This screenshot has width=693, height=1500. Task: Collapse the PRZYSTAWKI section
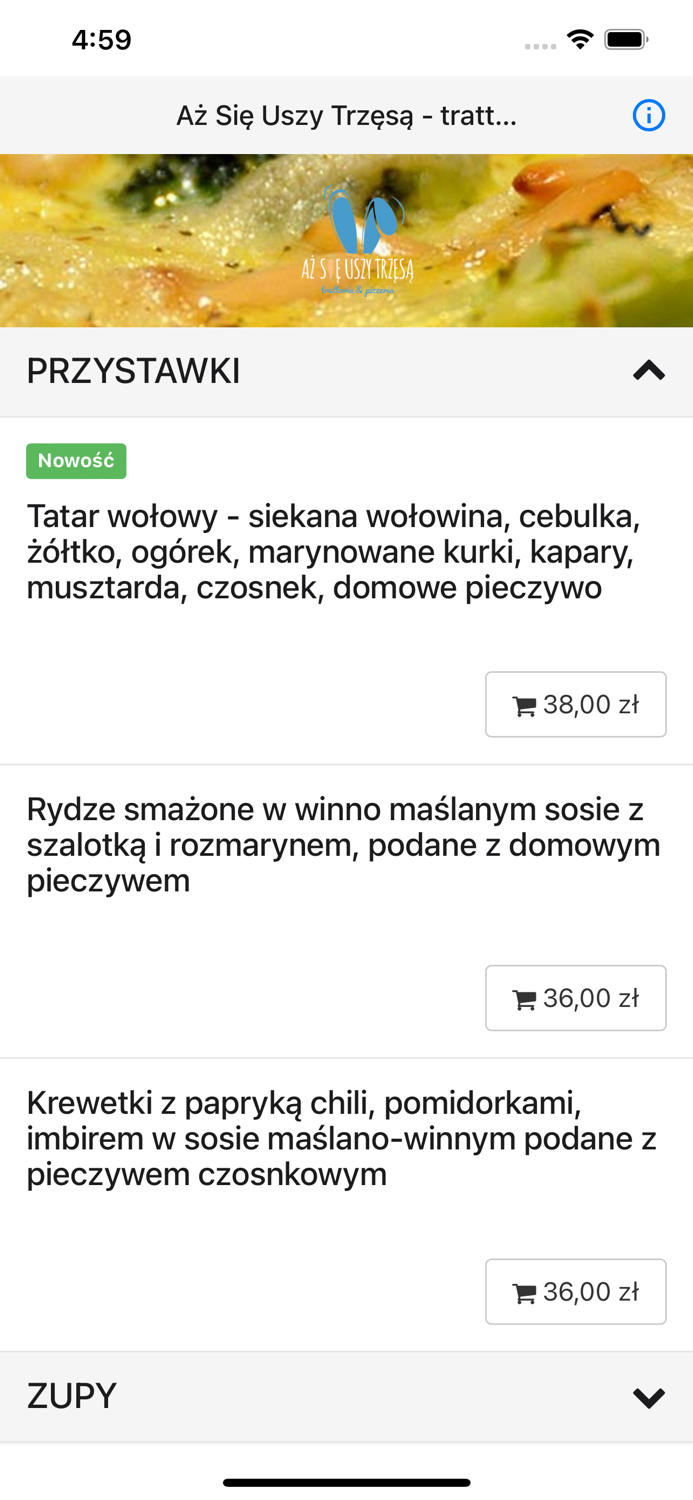[648, 371]
